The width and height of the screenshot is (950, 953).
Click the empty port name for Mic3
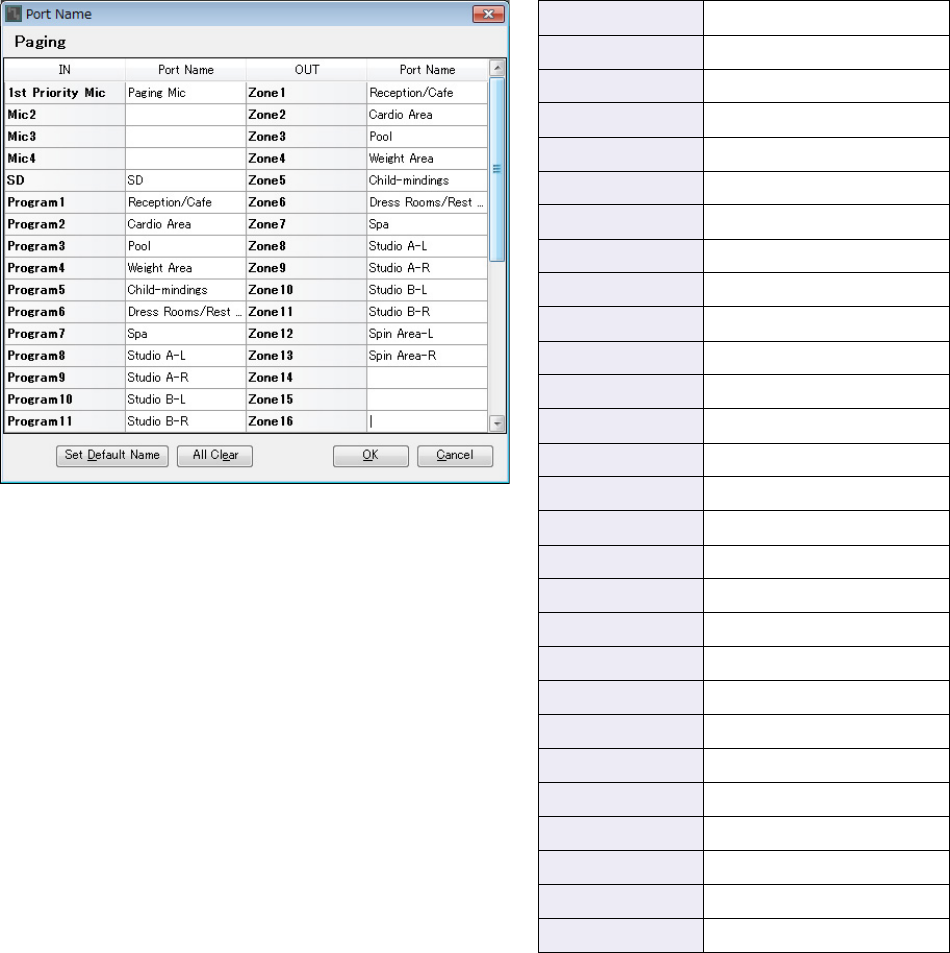(x=185, y=136)
